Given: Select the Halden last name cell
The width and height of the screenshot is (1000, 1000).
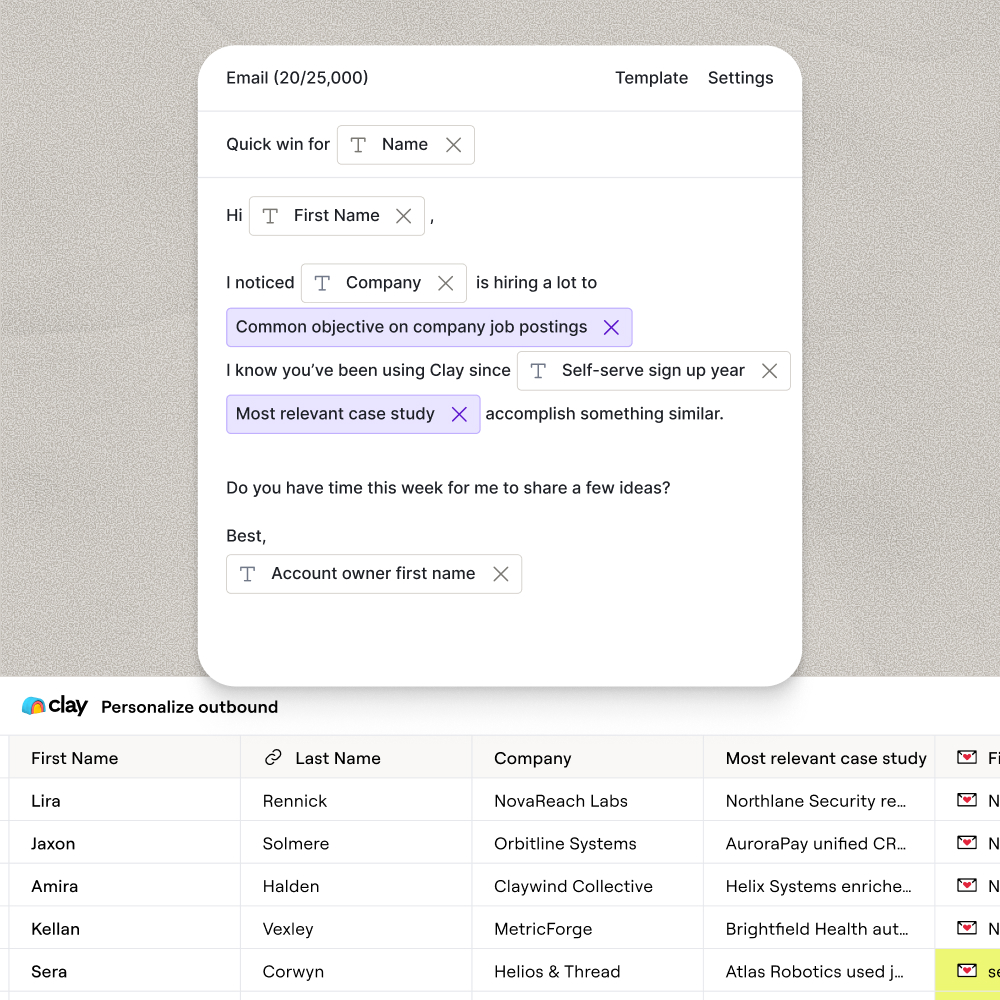Looking at the screenshot, I should 357,886.
